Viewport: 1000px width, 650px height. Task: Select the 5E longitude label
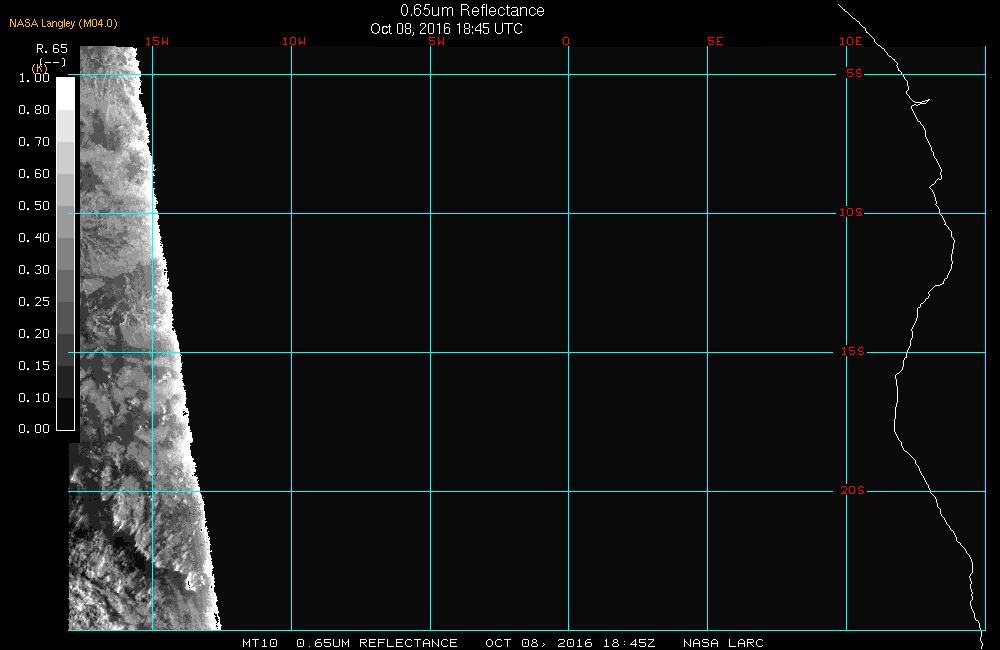[x=714, y=41]
